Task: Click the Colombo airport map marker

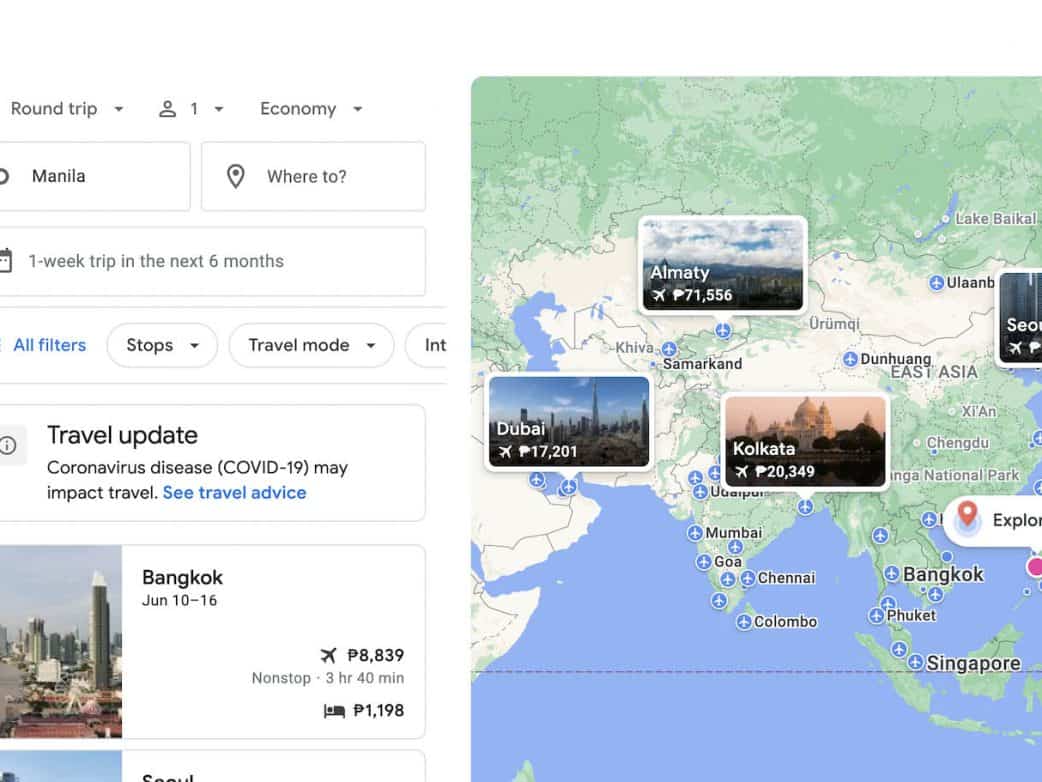Action: pos(743,622)
